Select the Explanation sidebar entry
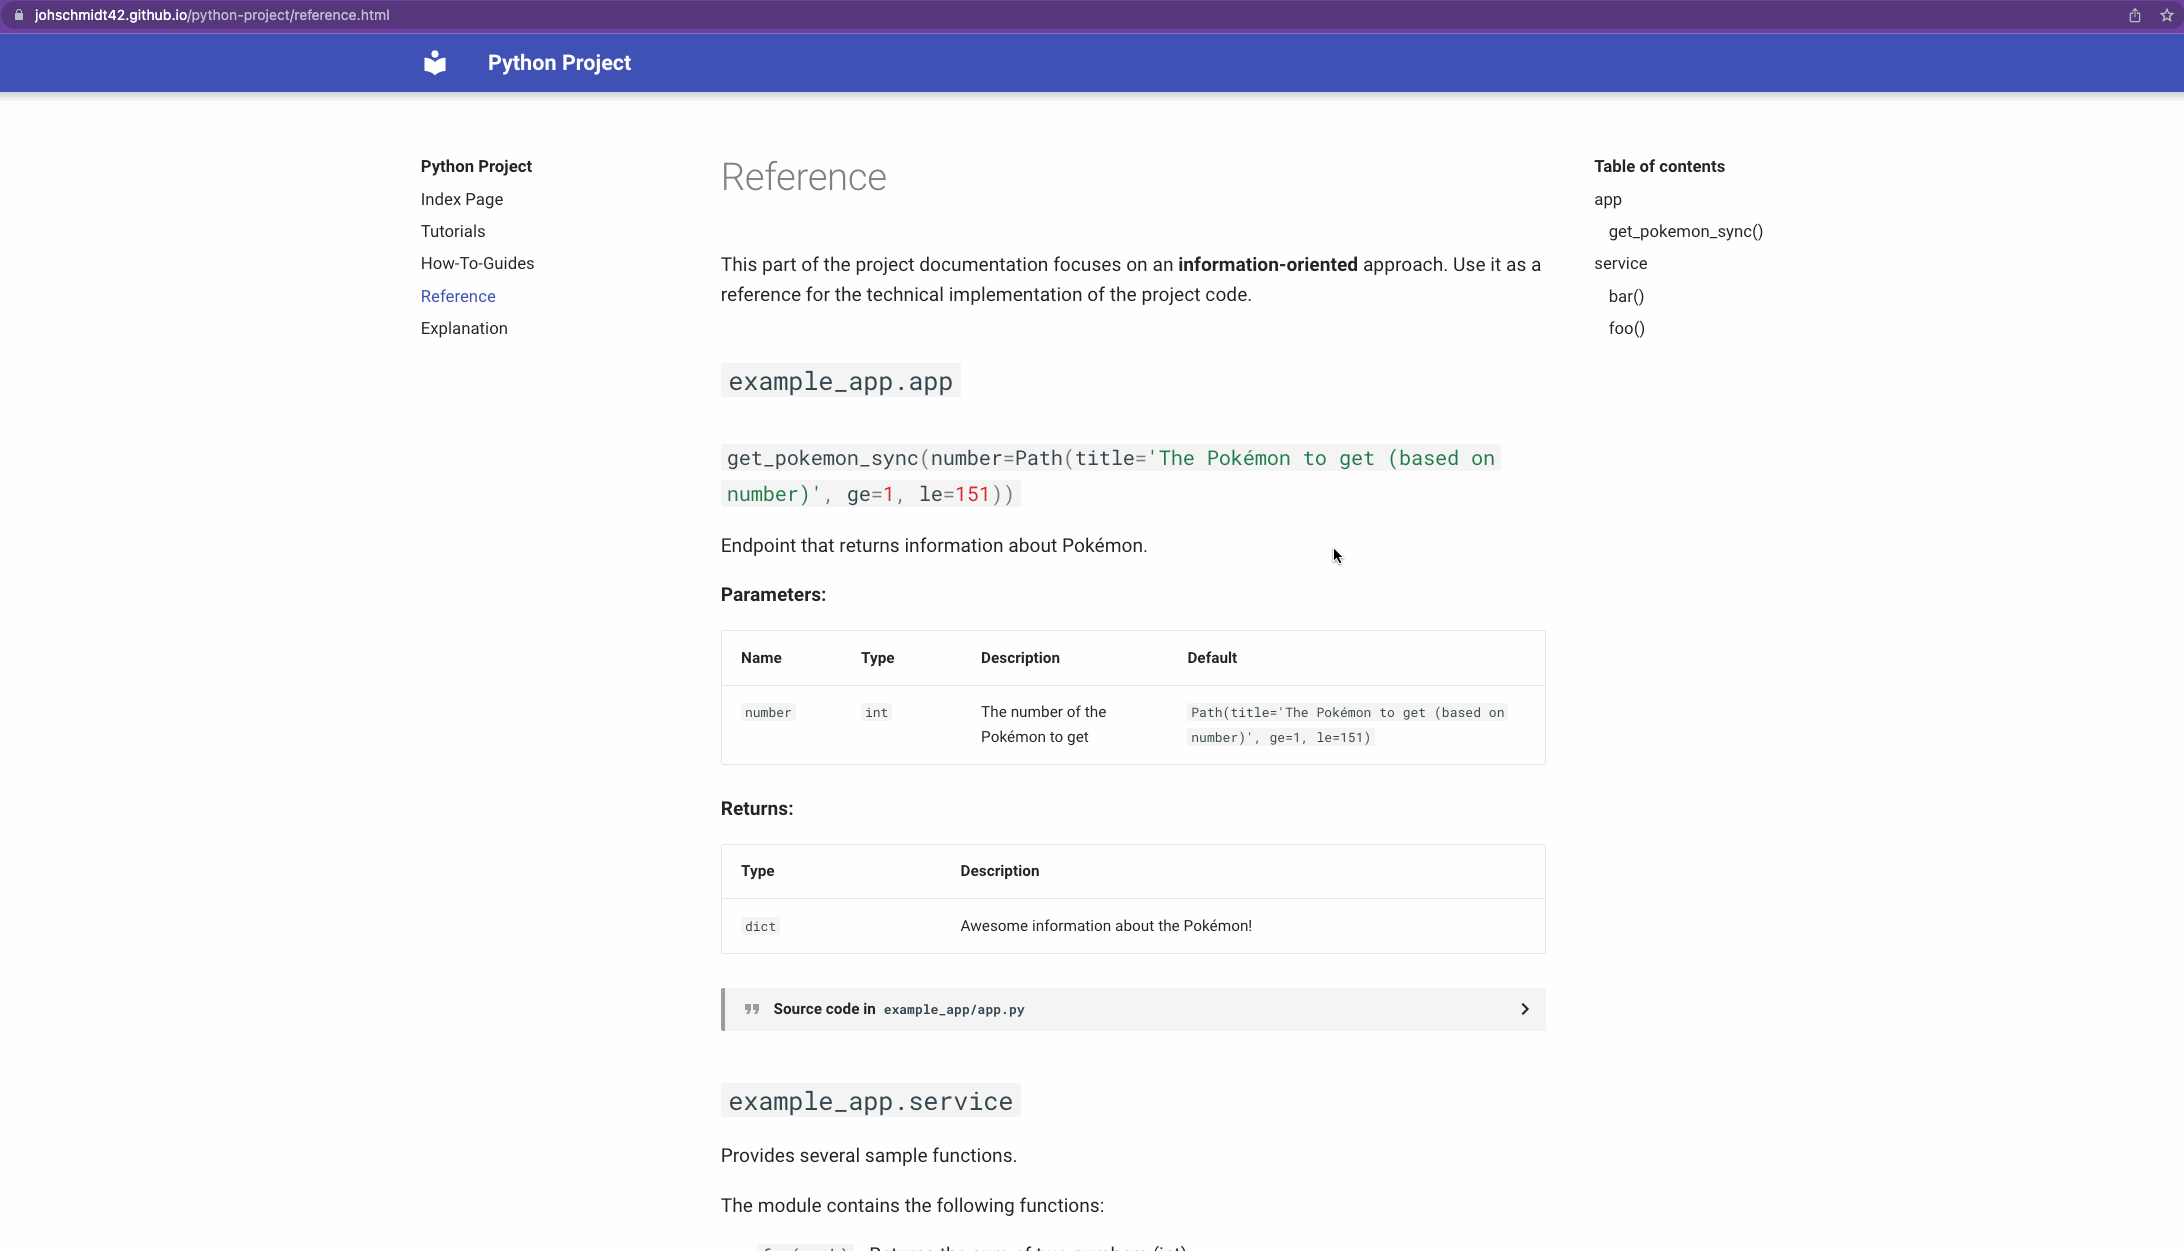The height and width of the screenshot is (1251, 2184). [x=463, y=328]
